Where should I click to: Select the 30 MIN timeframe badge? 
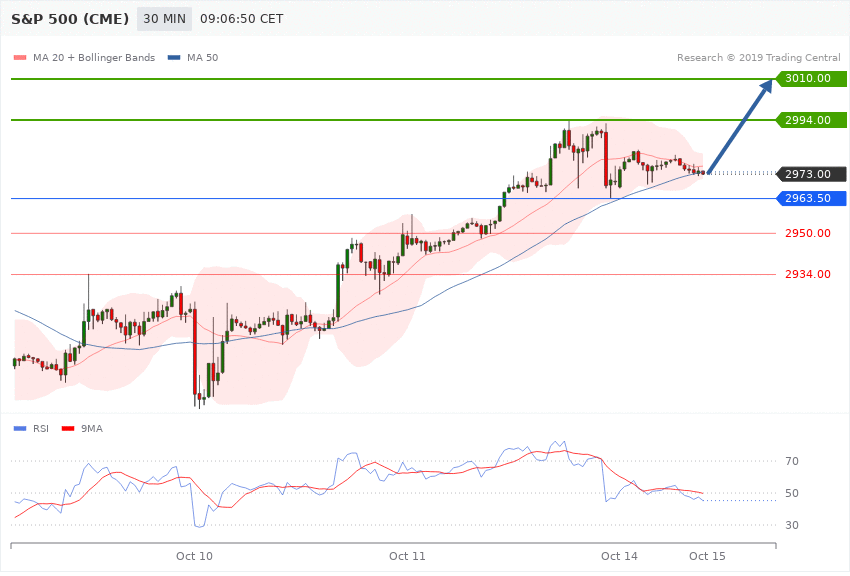click(164, 19)
